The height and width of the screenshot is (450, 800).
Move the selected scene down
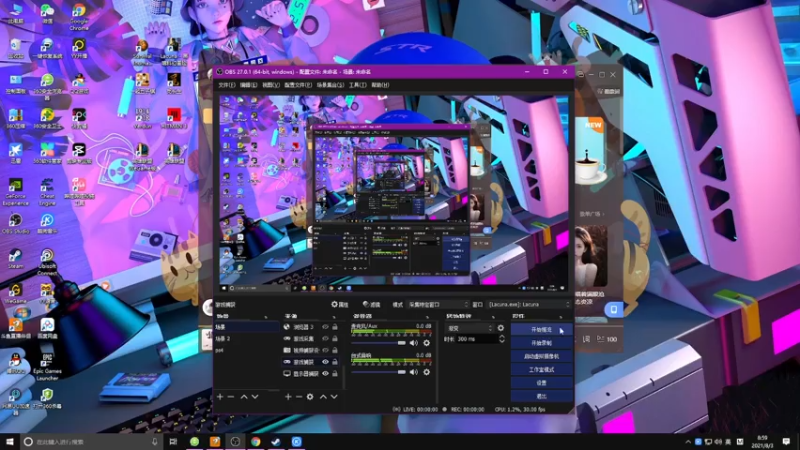pyautogui.click(x=255, y=396)
